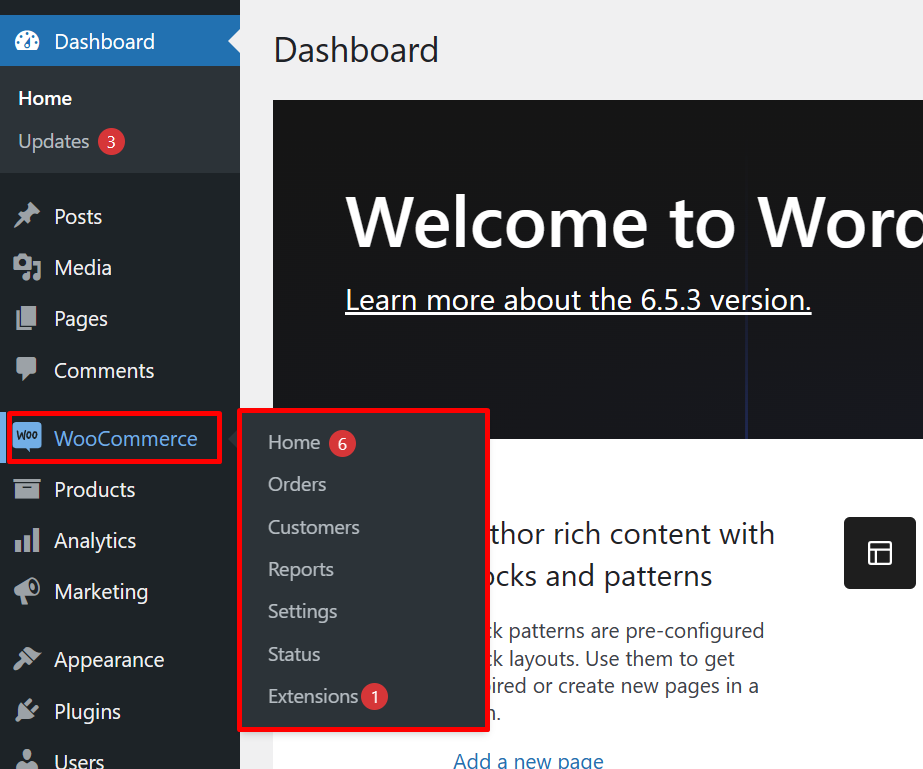This screenshot has height=769, width=923.
Task: Click the Posts pushpin icon
Action: [27, 216]
